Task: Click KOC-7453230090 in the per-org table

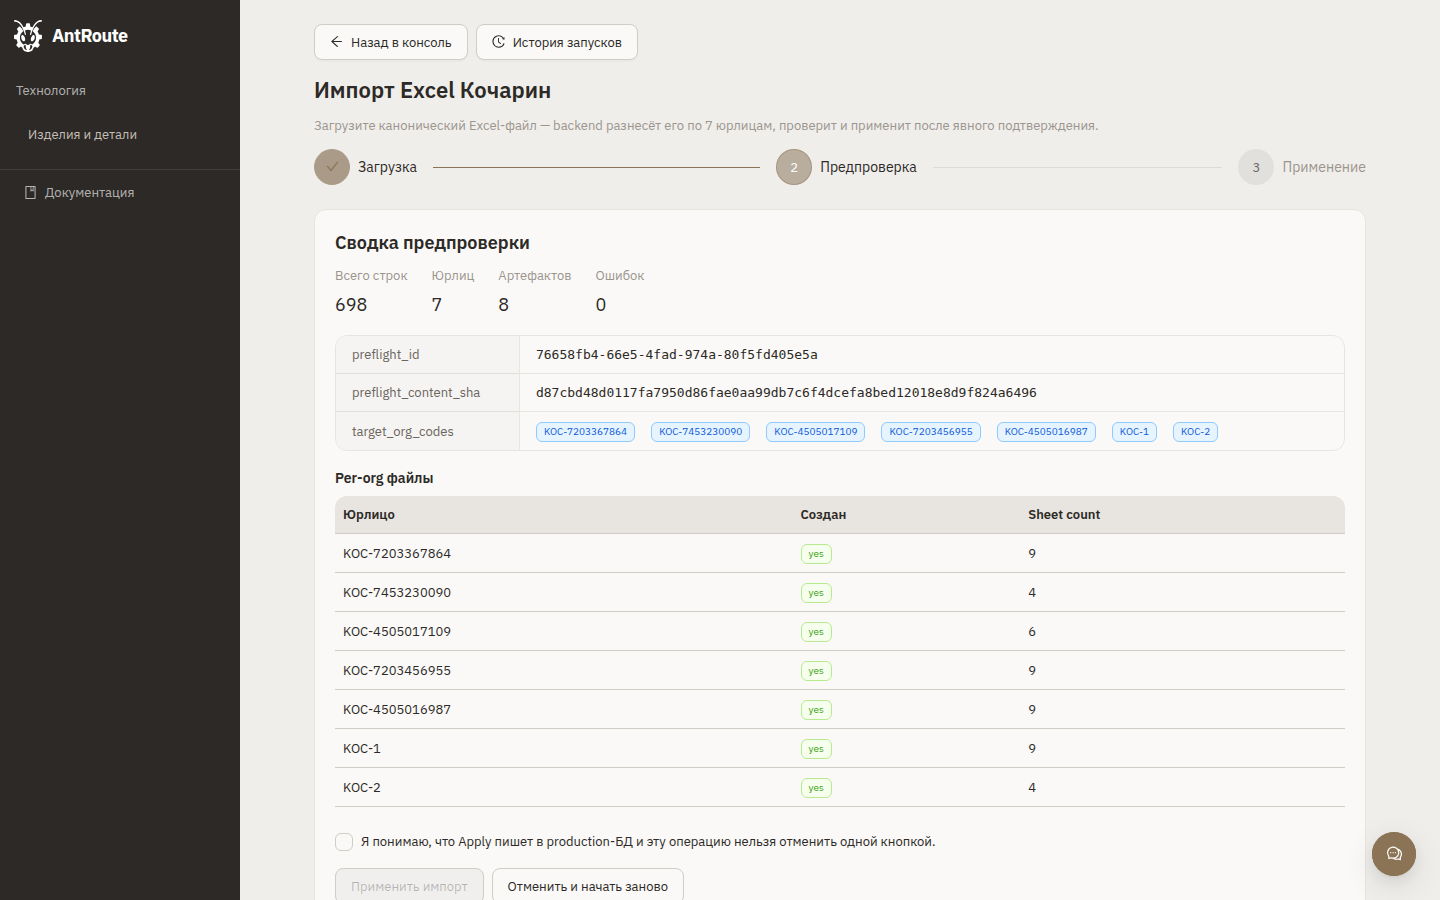Action: 397,593
